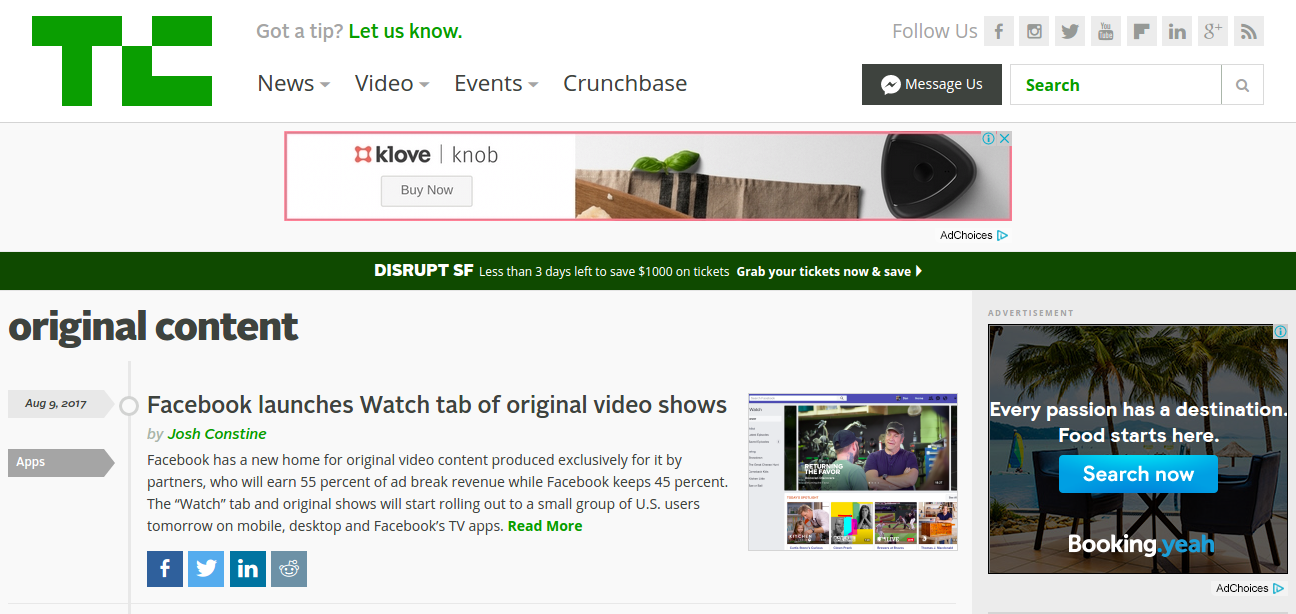Share article on Twitter button
Viewport: 1296px width, 614px height.
206,569
